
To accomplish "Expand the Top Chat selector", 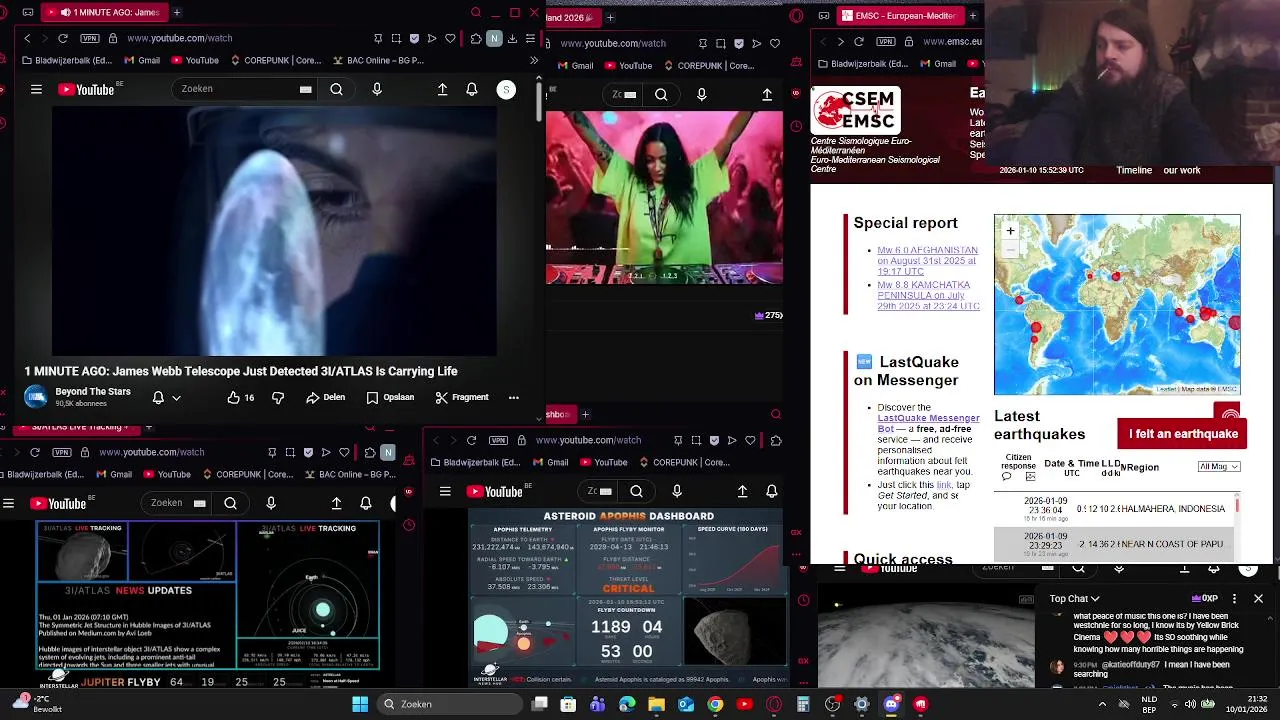I will point(1075,599).
